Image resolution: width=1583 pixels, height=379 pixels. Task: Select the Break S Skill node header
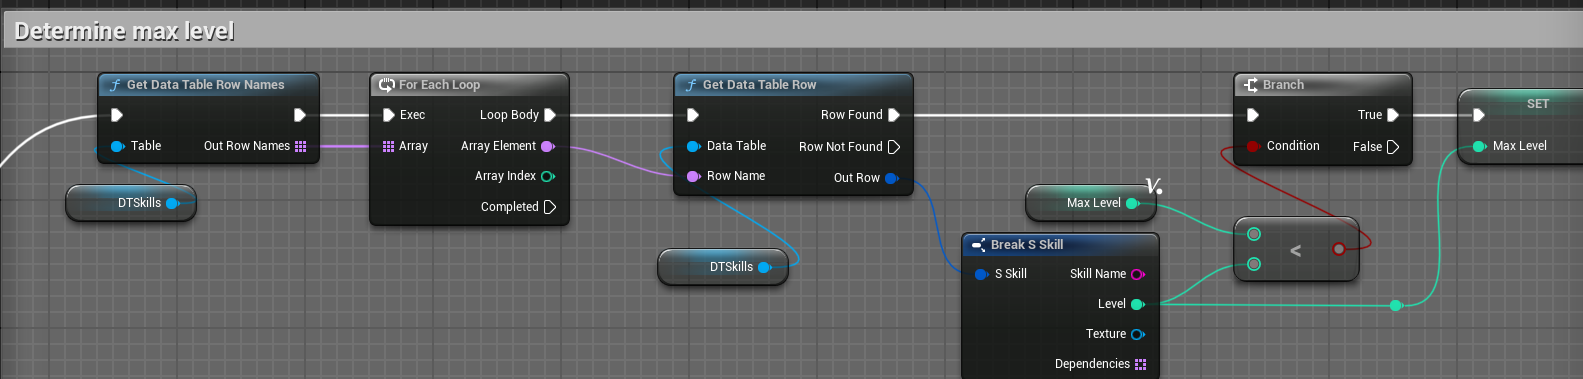coord(1060,245)
